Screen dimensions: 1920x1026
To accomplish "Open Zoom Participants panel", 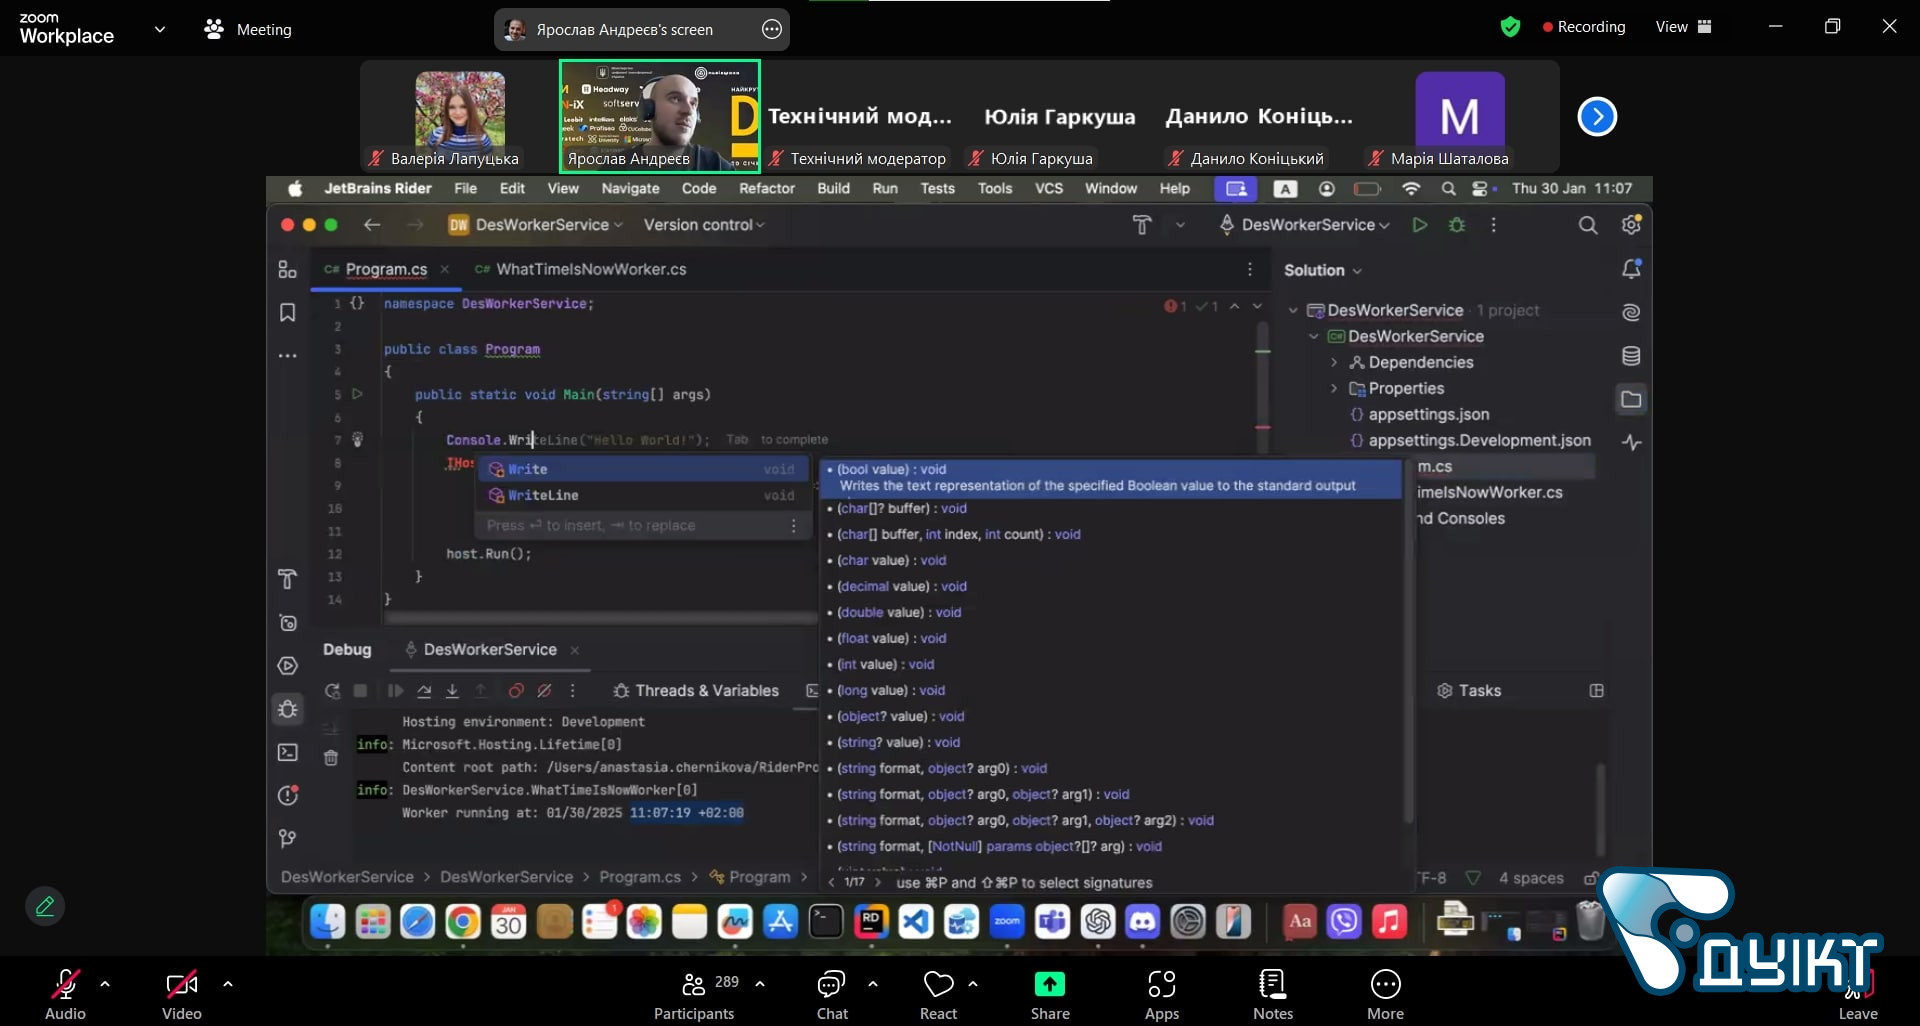I will point(694,993).
